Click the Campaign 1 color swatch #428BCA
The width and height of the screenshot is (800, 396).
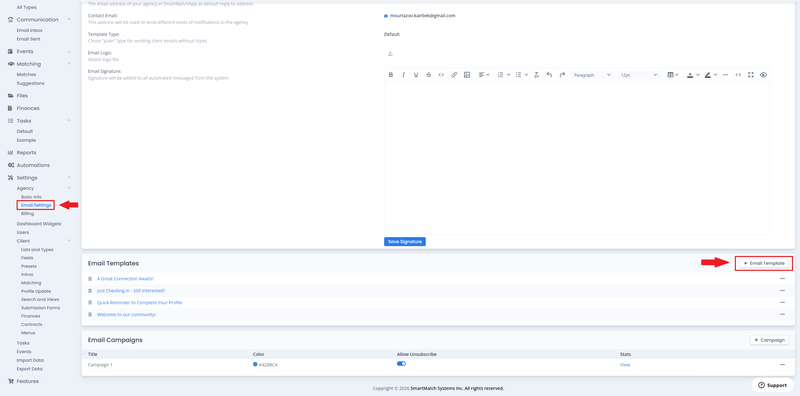(255, 364)
